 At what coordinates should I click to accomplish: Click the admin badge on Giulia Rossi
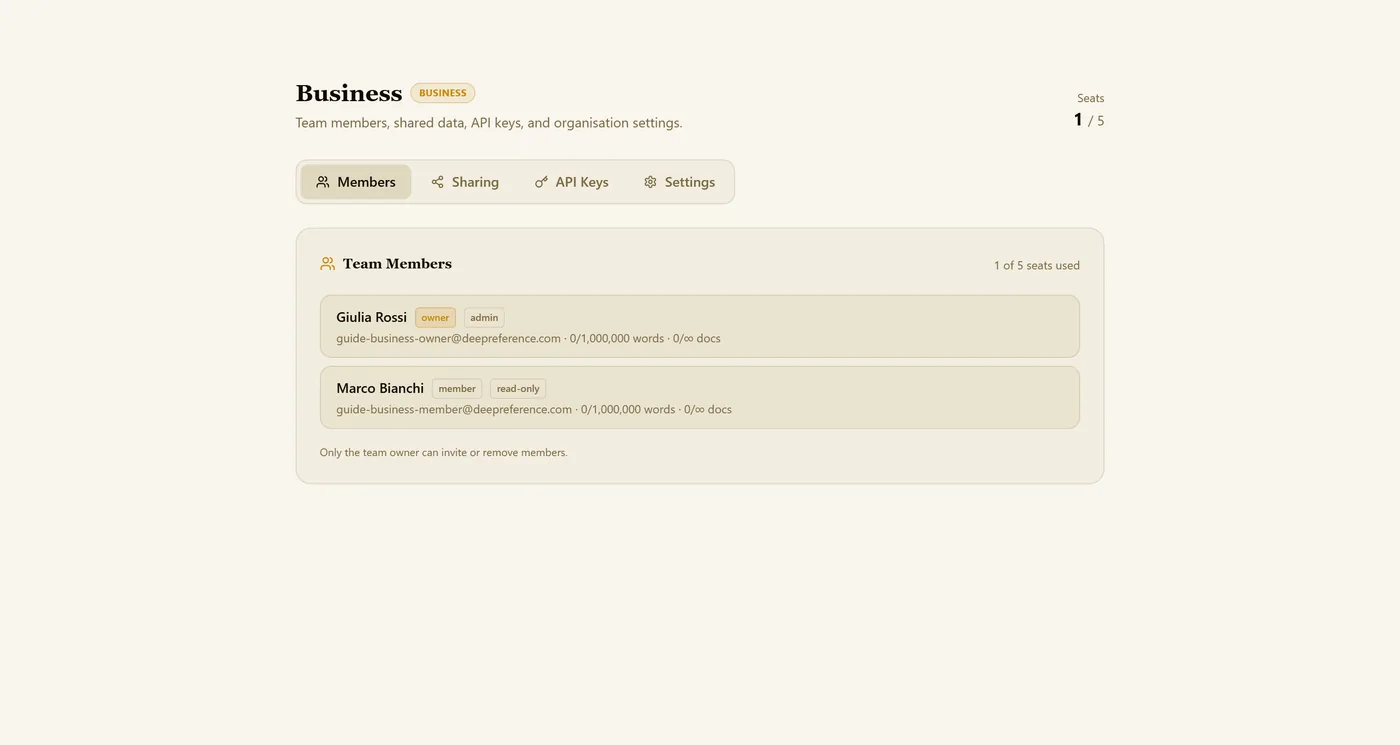pyautogui.click(x=484, y=318)
